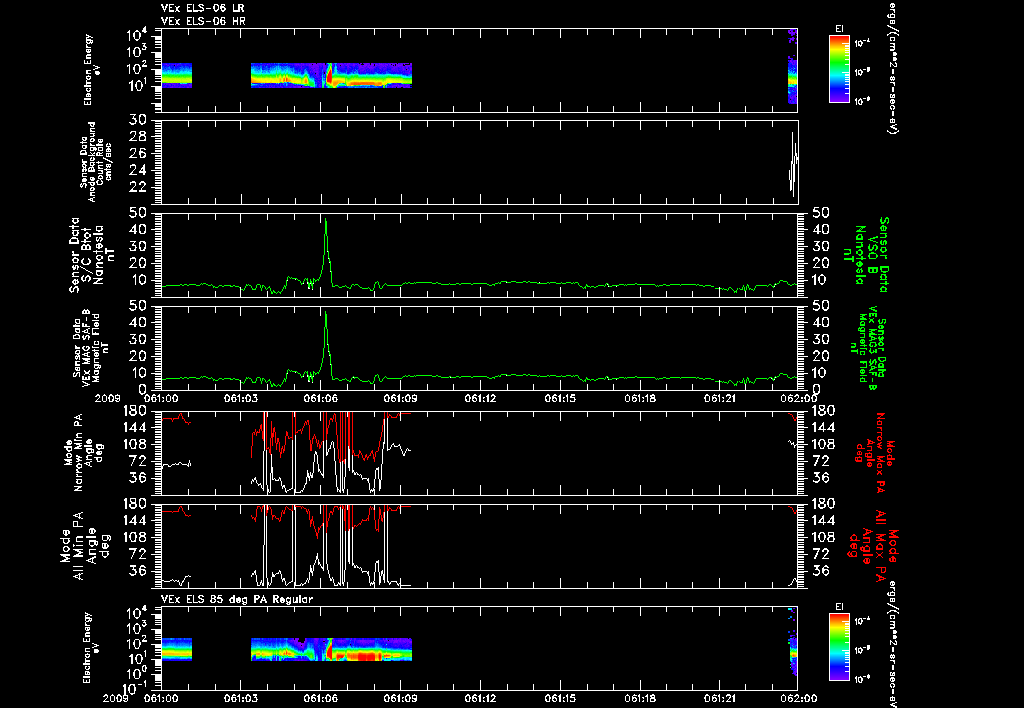
Task: Click the count rate spike in the Anode Background panel
Action: tap(793, 163)
